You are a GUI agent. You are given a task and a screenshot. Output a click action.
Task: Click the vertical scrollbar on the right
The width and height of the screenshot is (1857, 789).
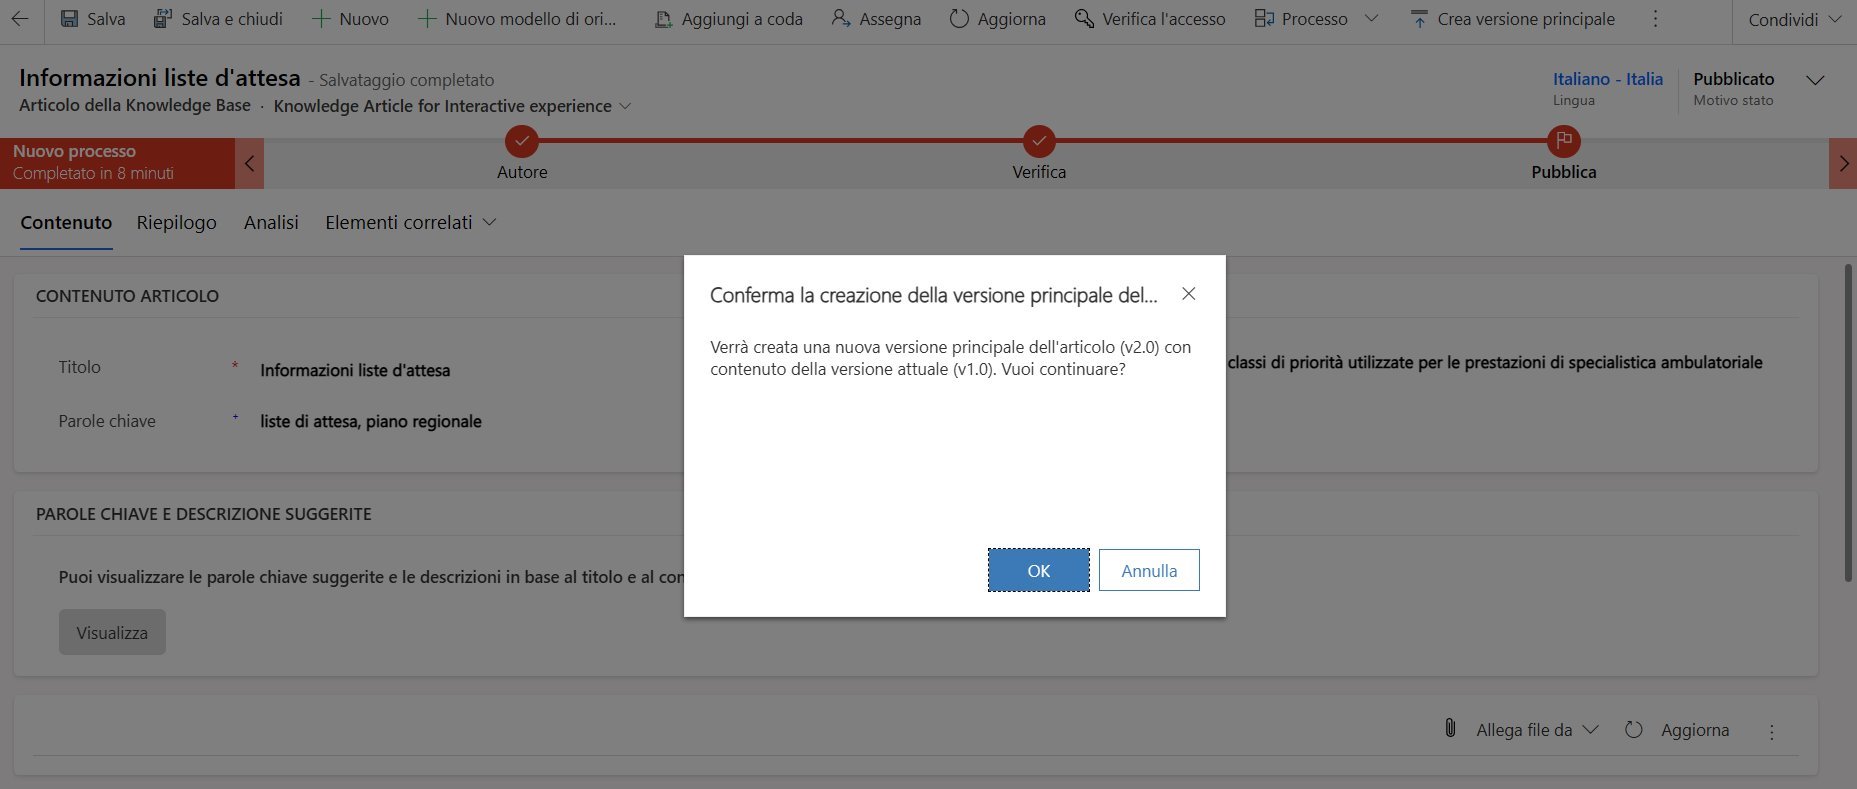tap(1848, 422)
